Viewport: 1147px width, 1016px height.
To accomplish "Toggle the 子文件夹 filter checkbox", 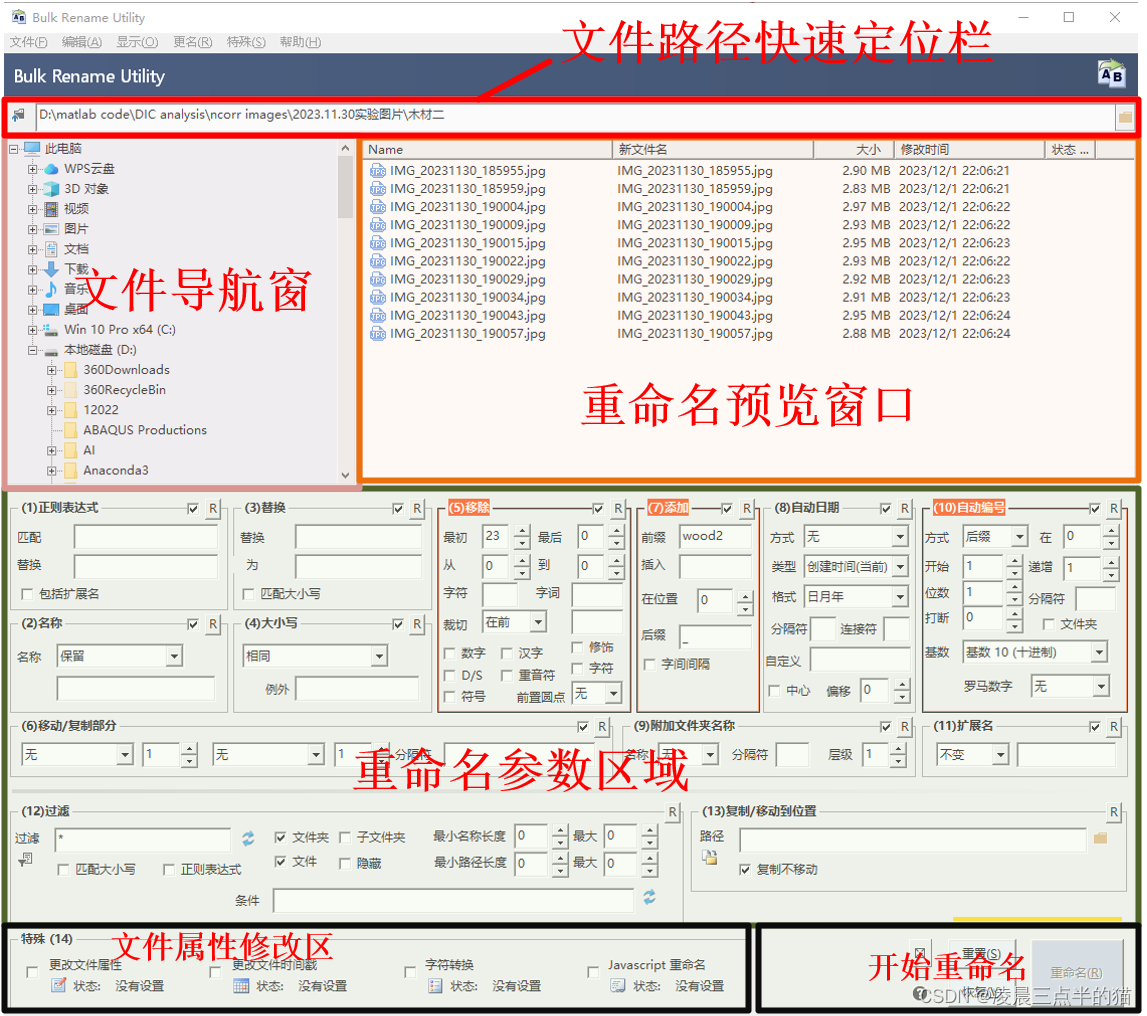I will click(345, 838).
